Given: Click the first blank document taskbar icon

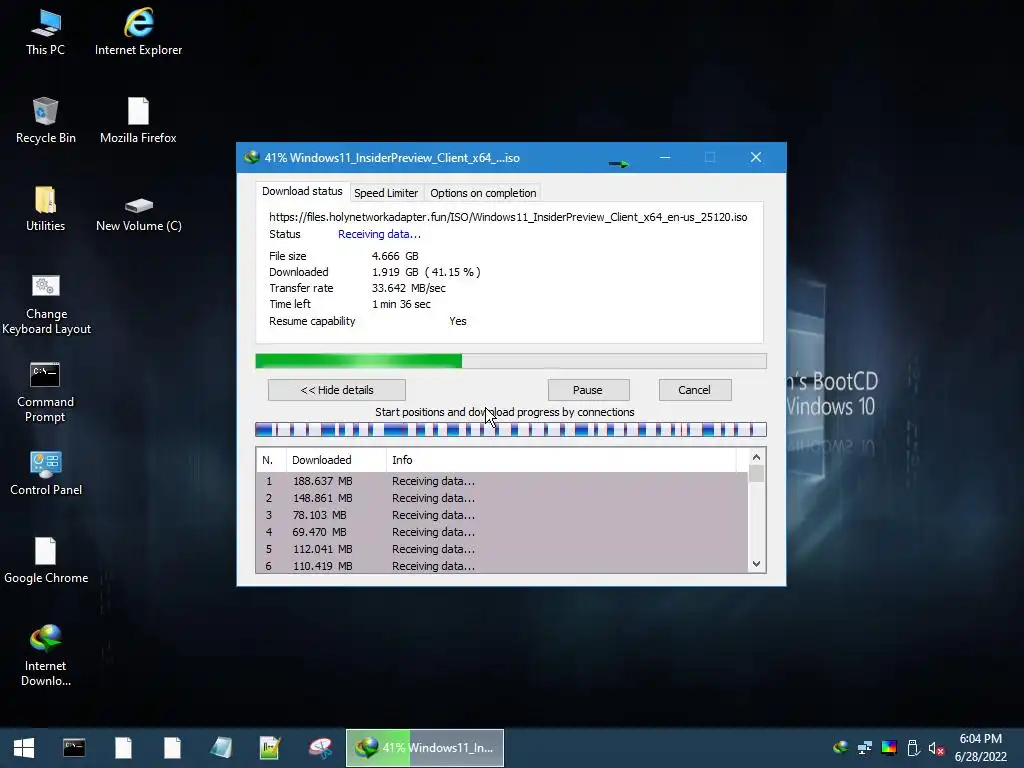Looking at the screenshot, I should [x=123, y=748].
